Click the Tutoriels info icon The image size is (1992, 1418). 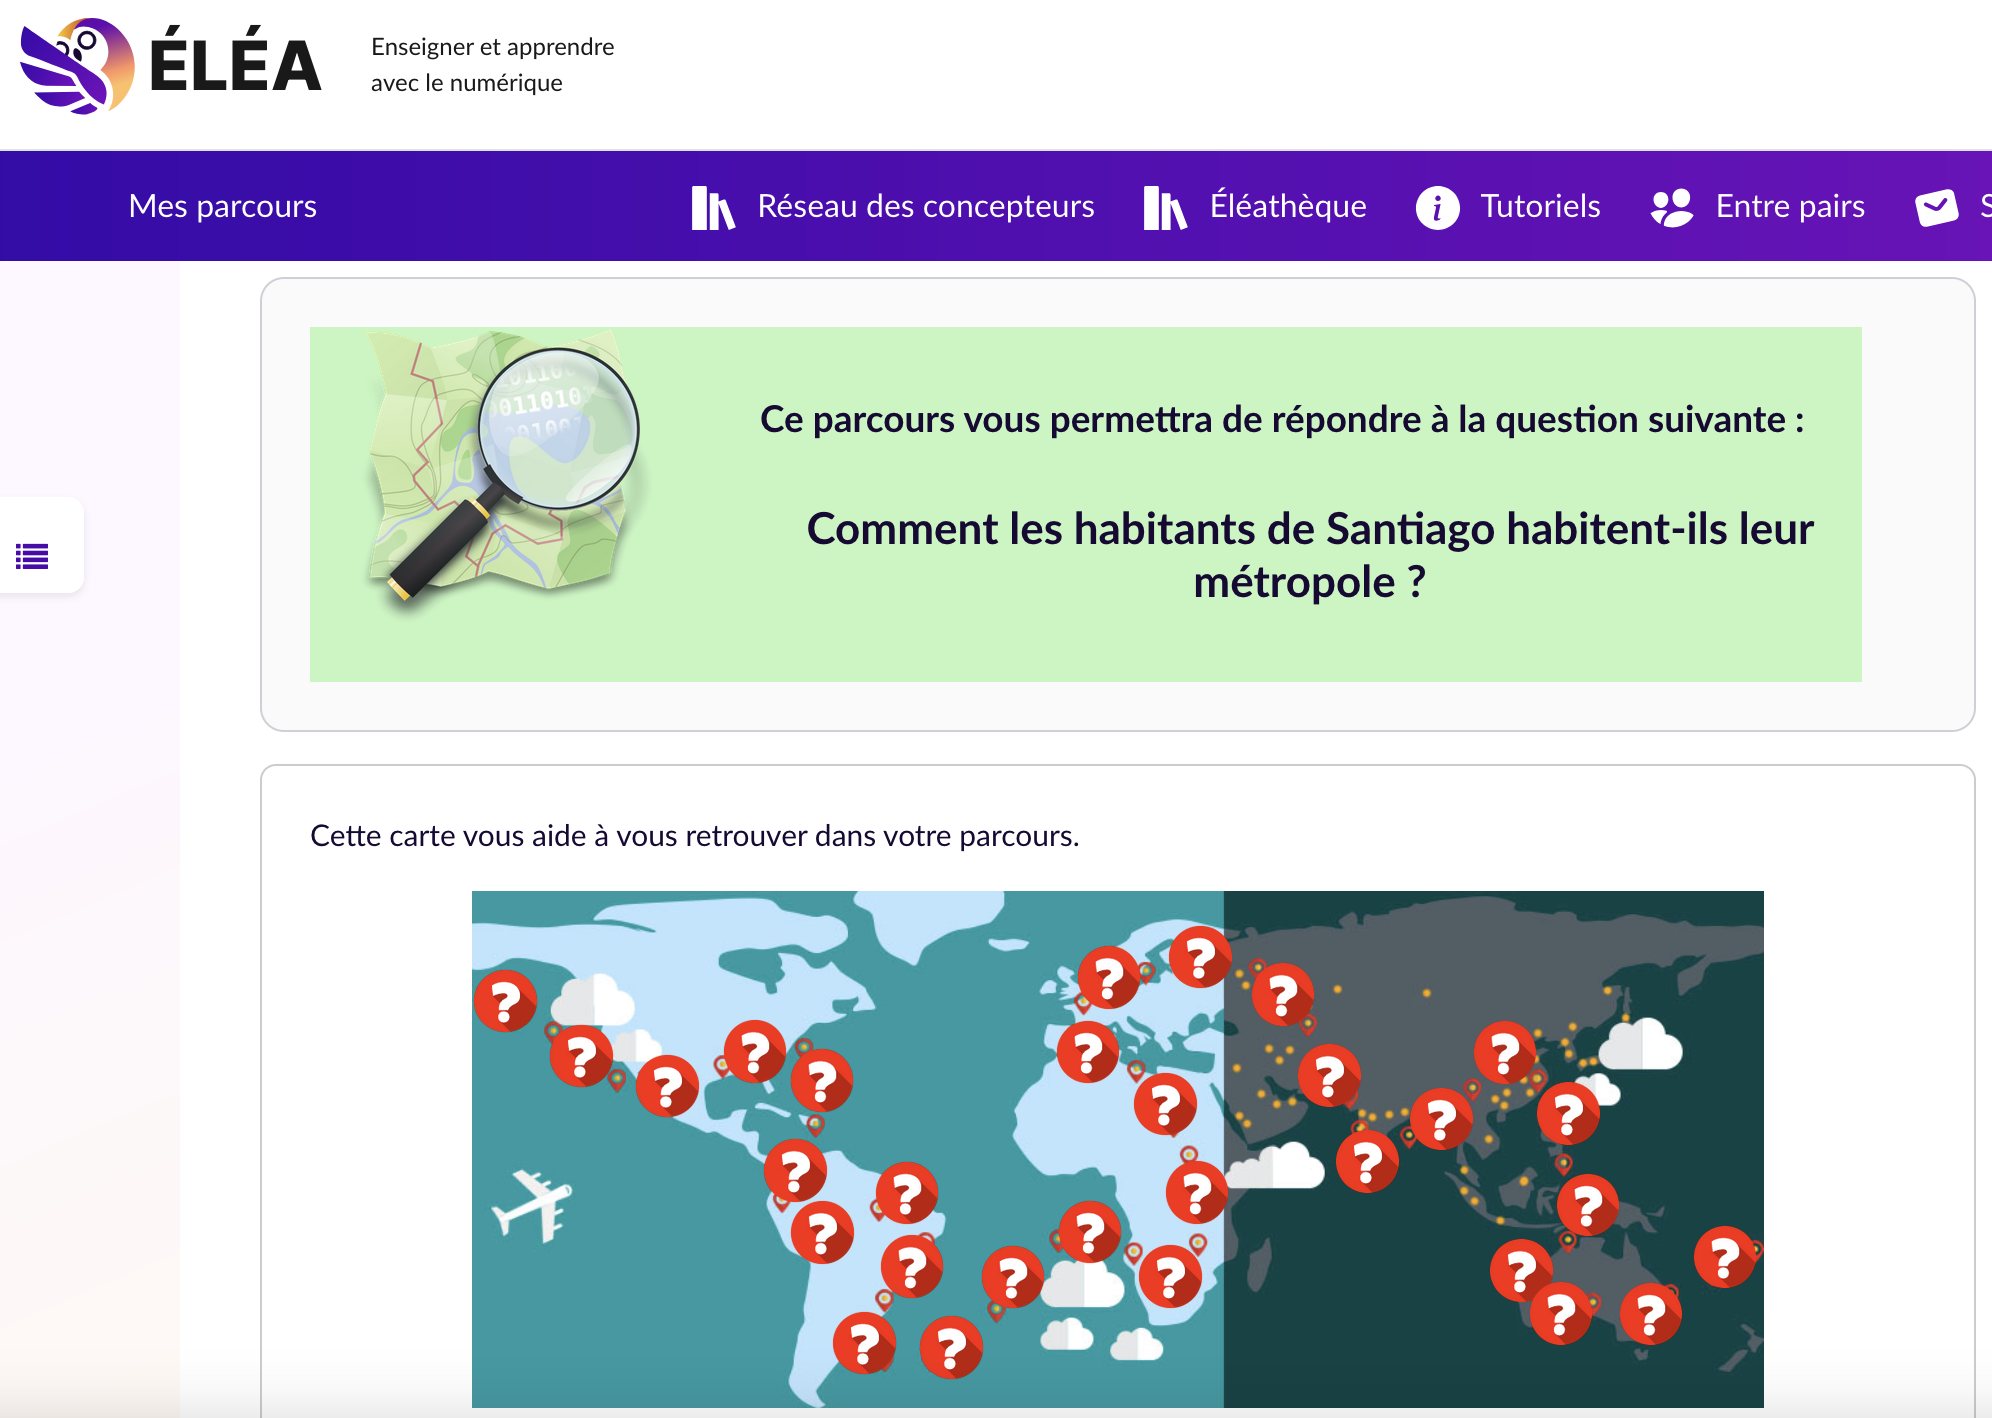coord(1437,208)
